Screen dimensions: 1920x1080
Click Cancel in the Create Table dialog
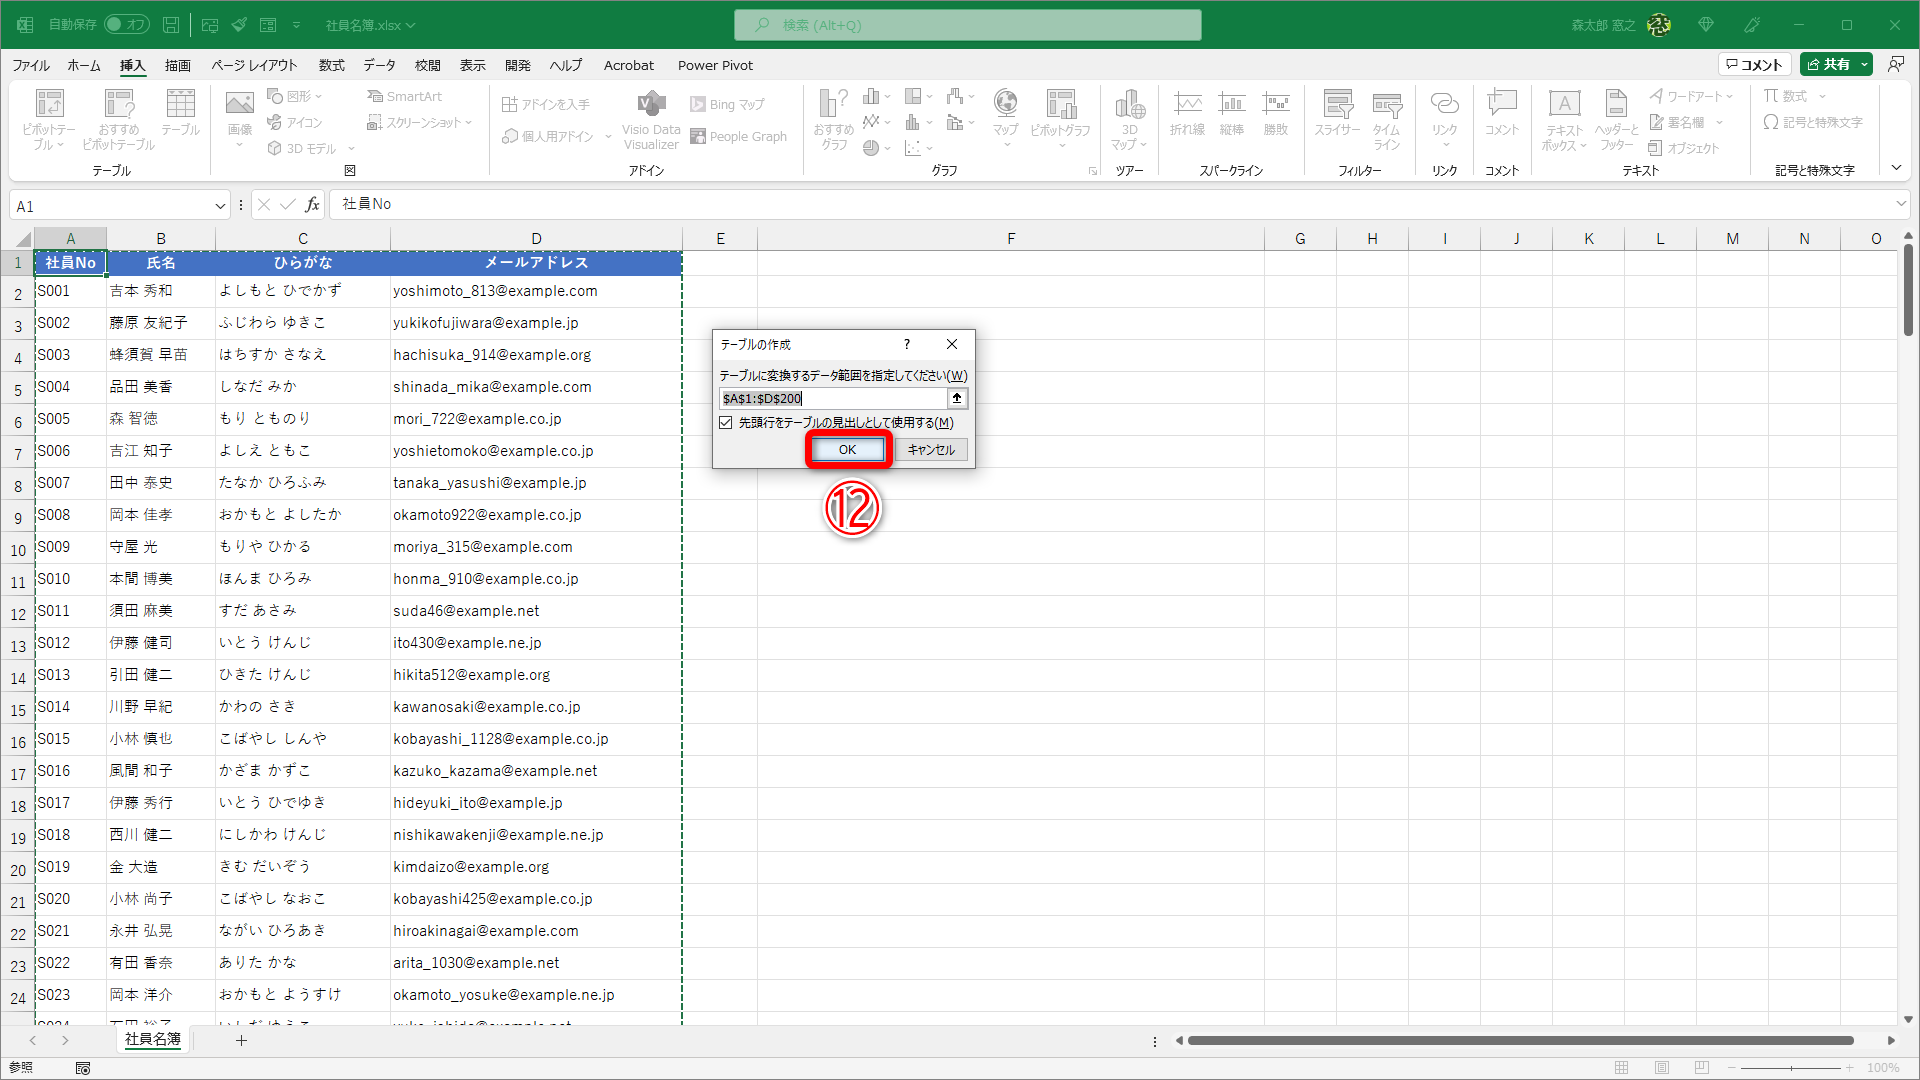tap(931, 450)
